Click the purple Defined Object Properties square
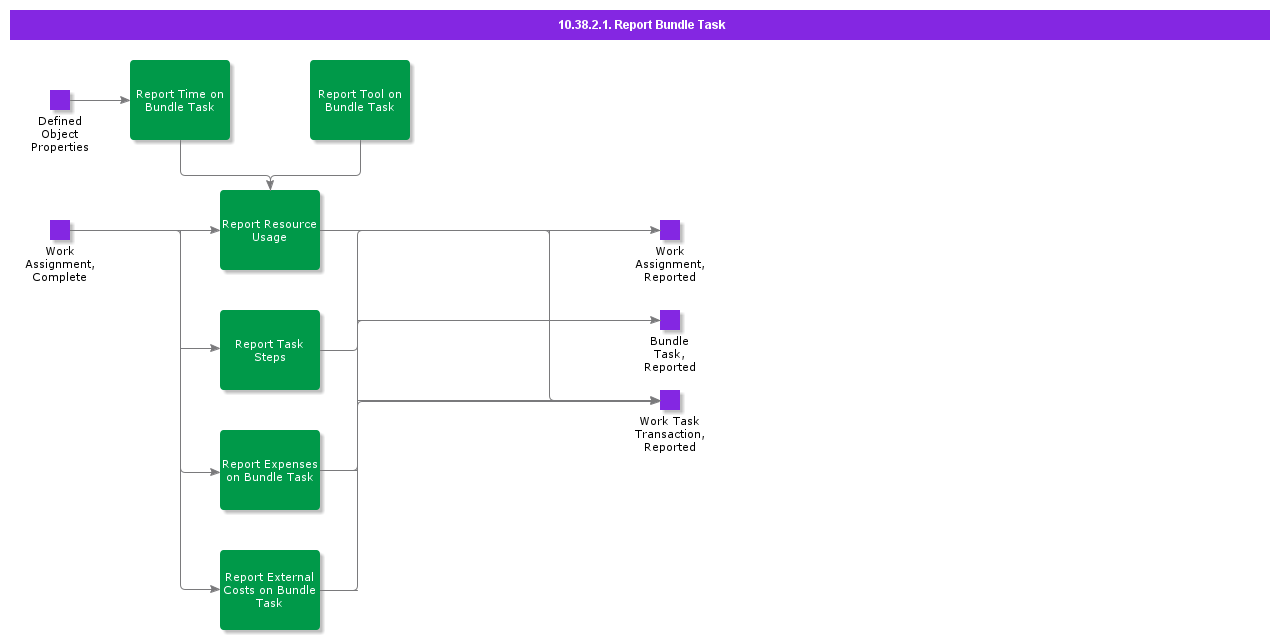 point(60,100)
